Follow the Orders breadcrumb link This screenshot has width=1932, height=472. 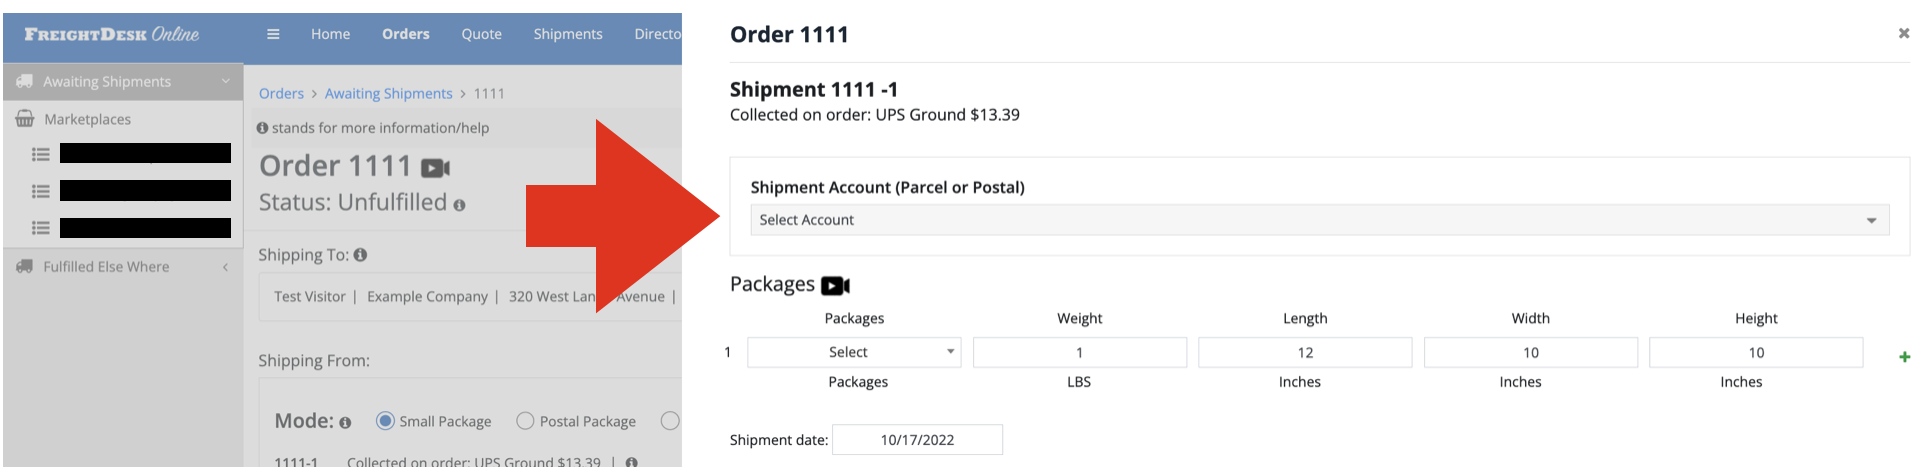tap(281, 94)
